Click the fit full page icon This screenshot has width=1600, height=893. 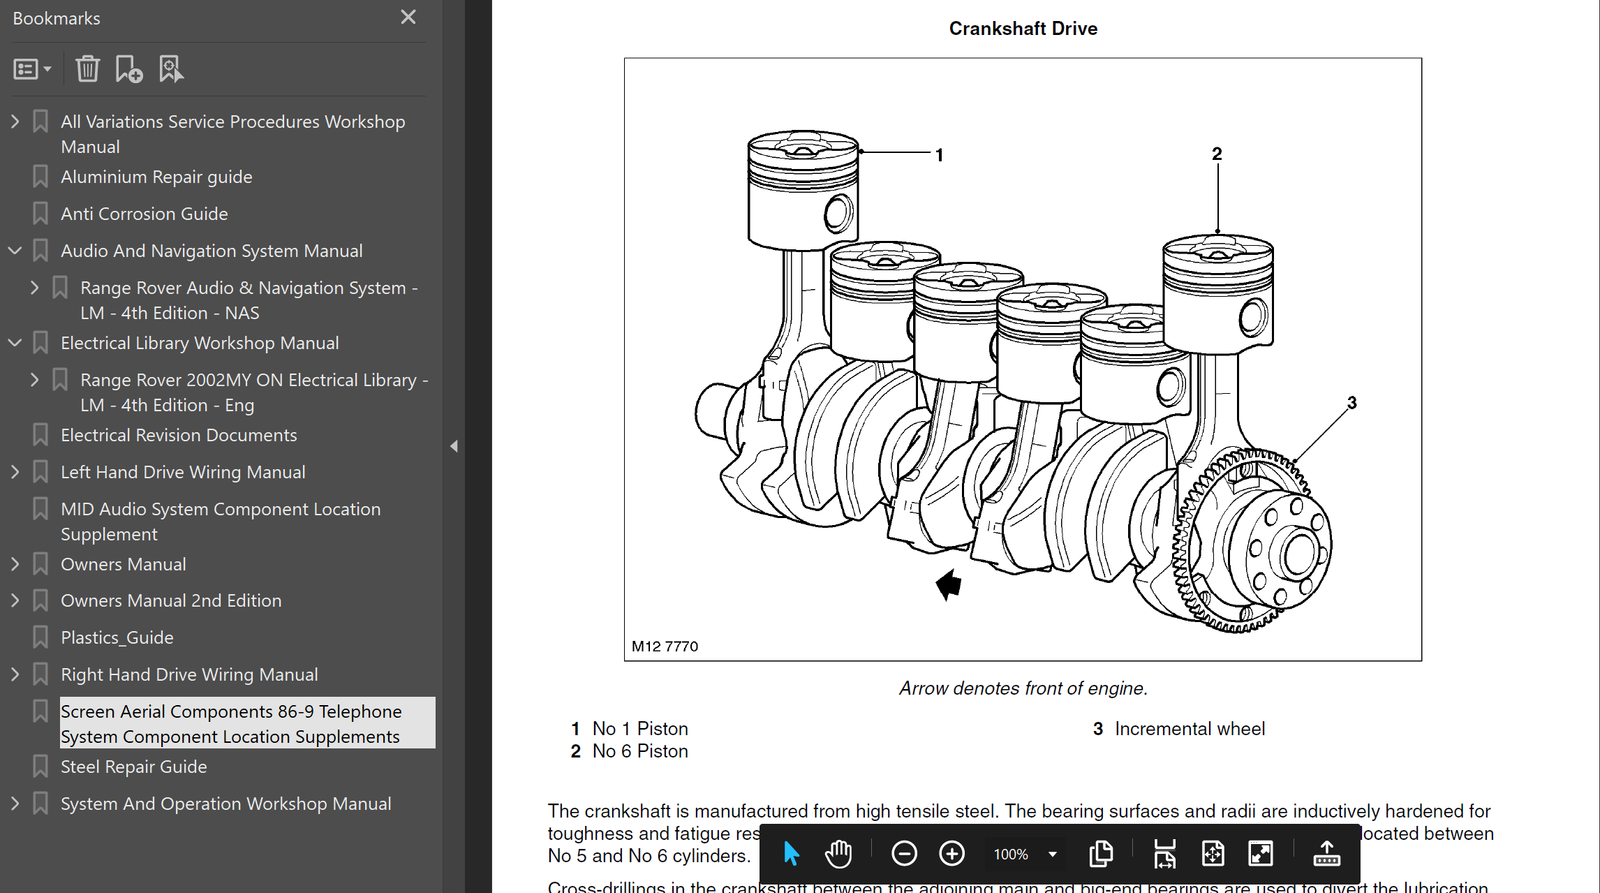(1213, 853)
